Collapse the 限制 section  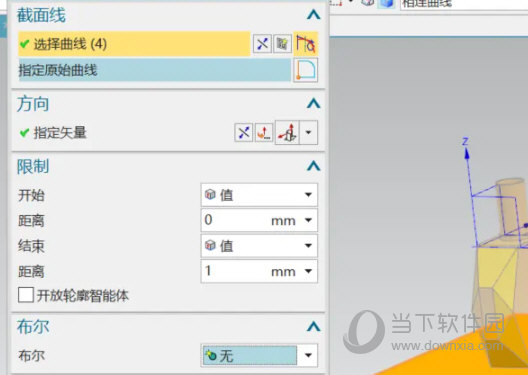314,166
